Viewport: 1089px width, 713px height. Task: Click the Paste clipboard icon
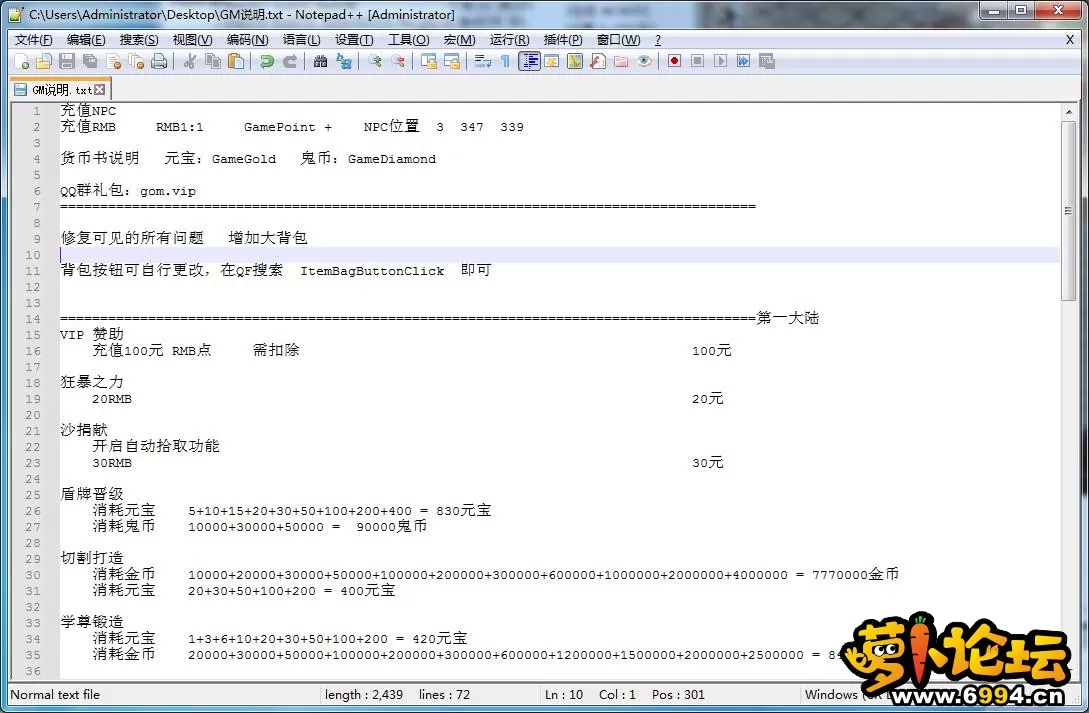coord(236,62)
